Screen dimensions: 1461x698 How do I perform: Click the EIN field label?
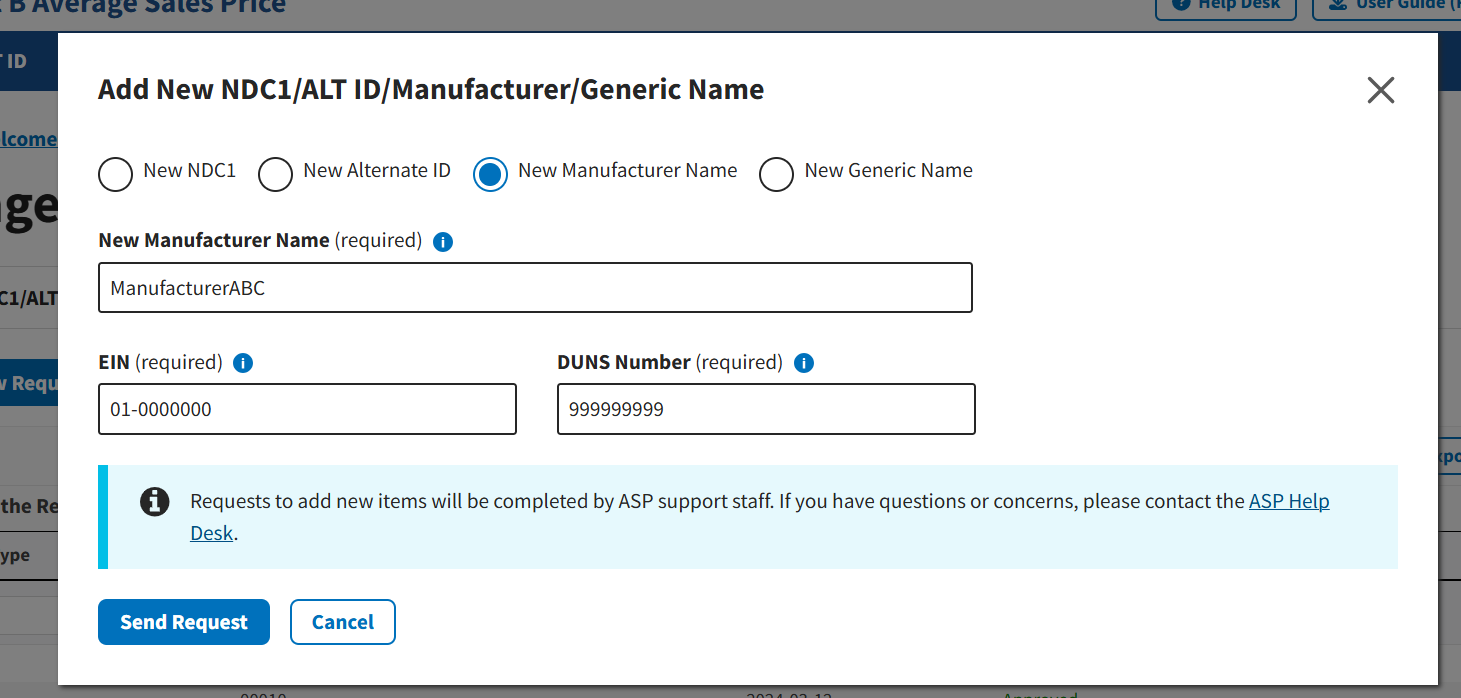(114, 362)
